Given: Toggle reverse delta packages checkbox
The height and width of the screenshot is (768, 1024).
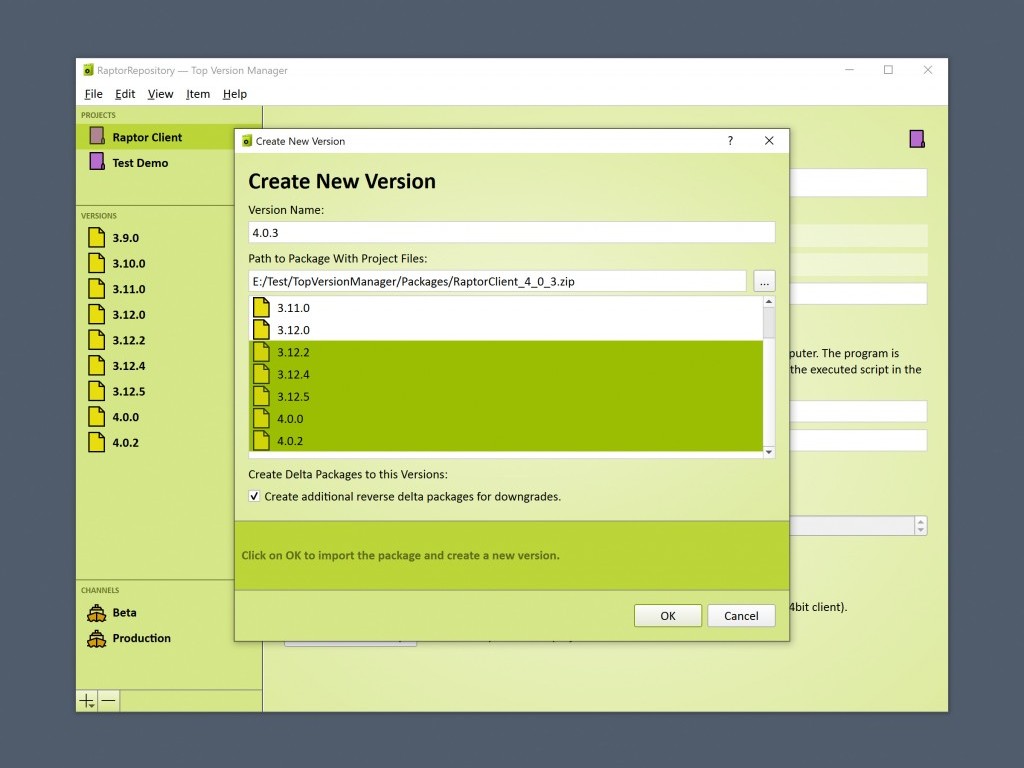Looking at the screenshot, I should [x=255, y=496].
